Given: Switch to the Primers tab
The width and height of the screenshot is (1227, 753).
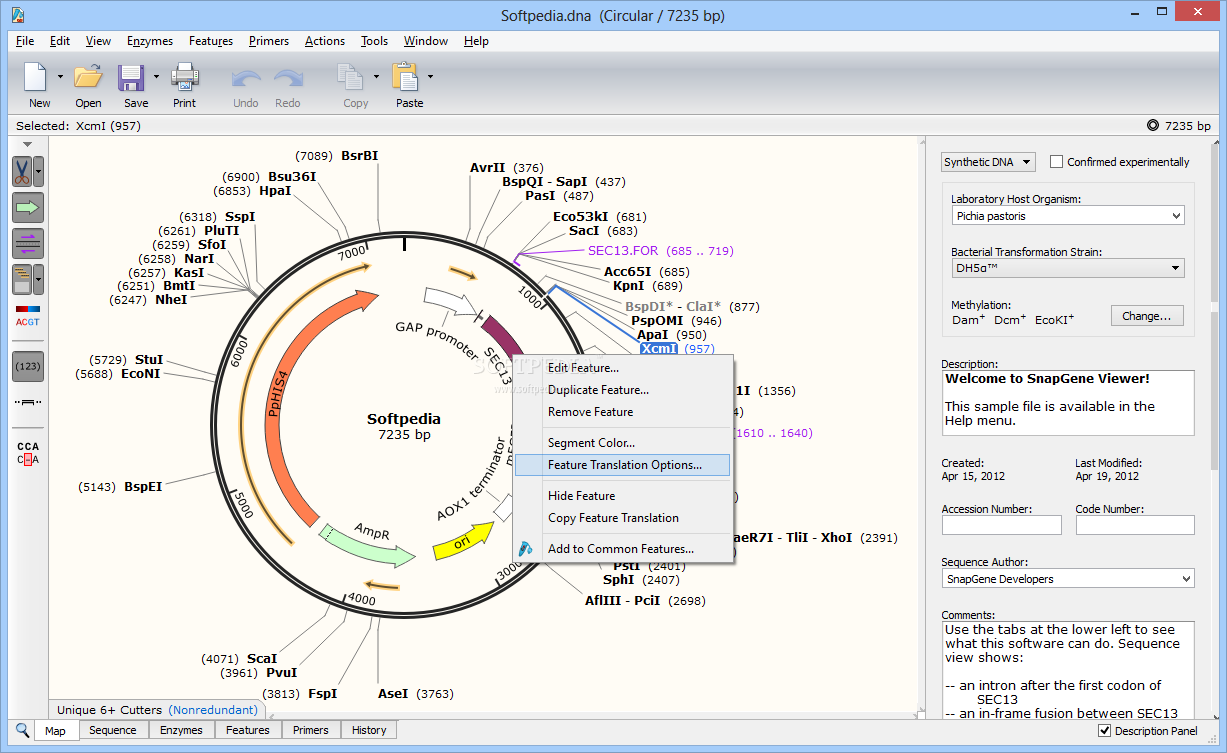Looking at the screenshot, I should (x=311, y=730).
